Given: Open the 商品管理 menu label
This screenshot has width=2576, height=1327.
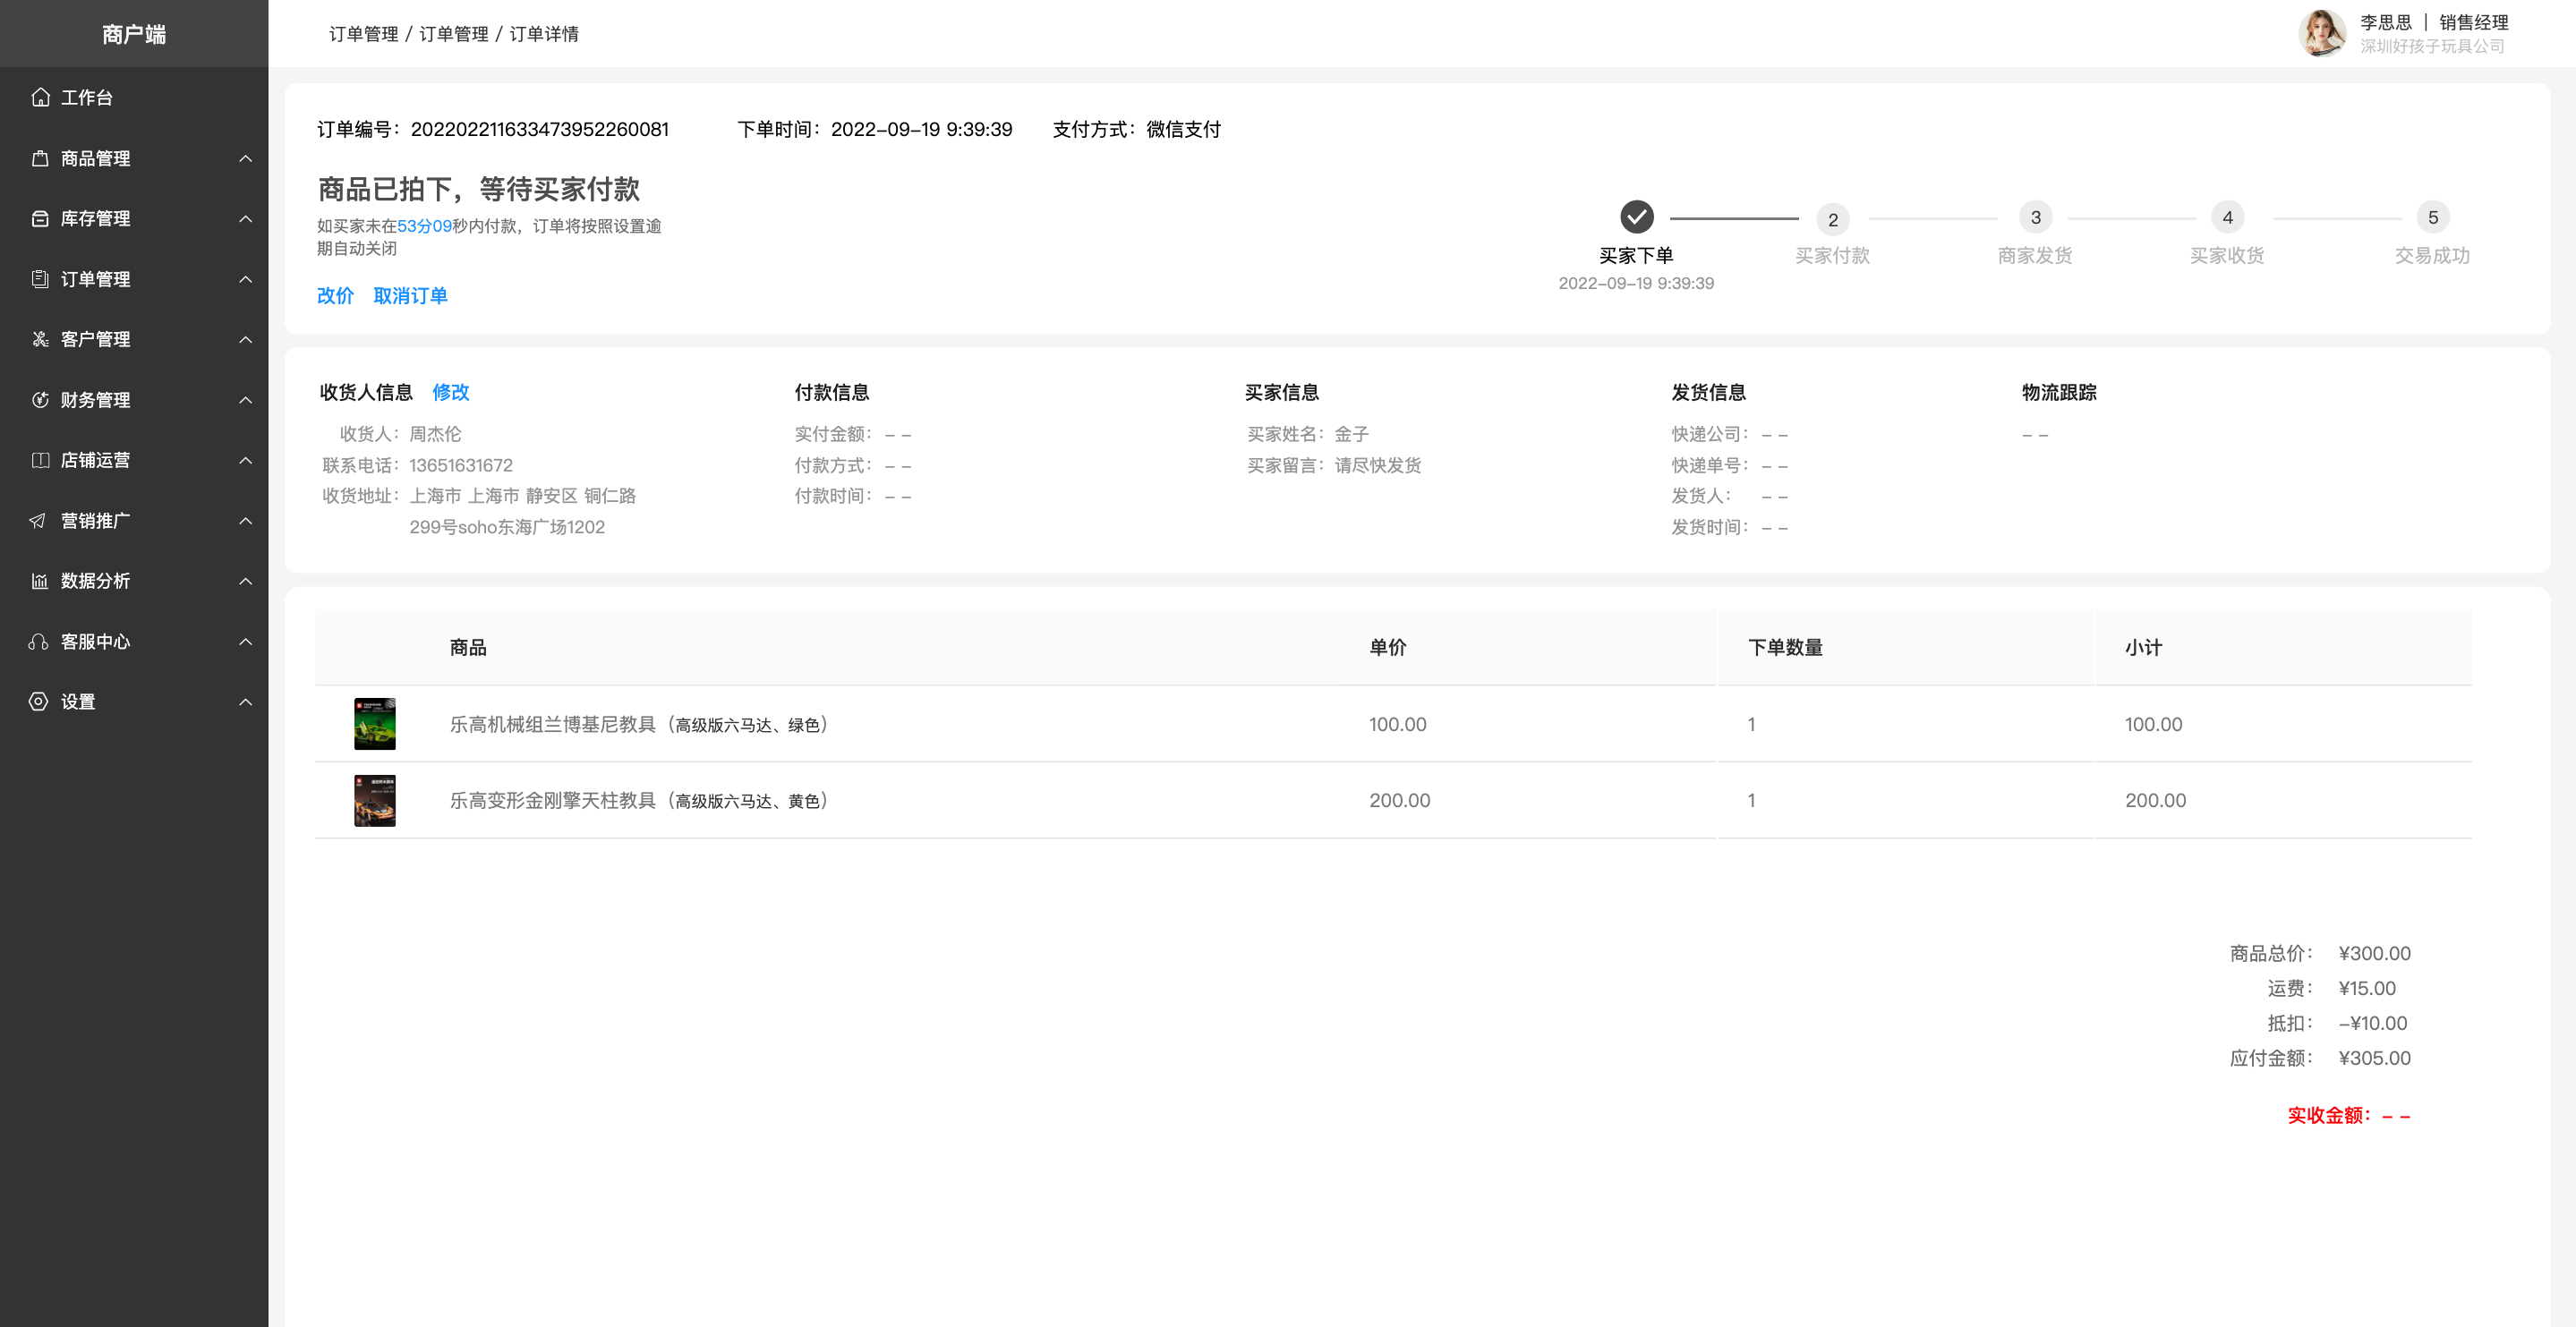Looking at the screenshot, I should pos(95,158).
